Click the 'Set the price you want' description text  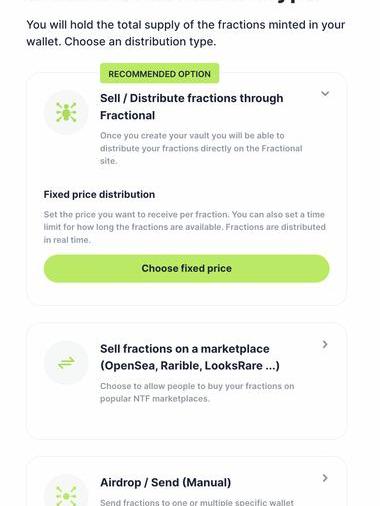[185, 227]
